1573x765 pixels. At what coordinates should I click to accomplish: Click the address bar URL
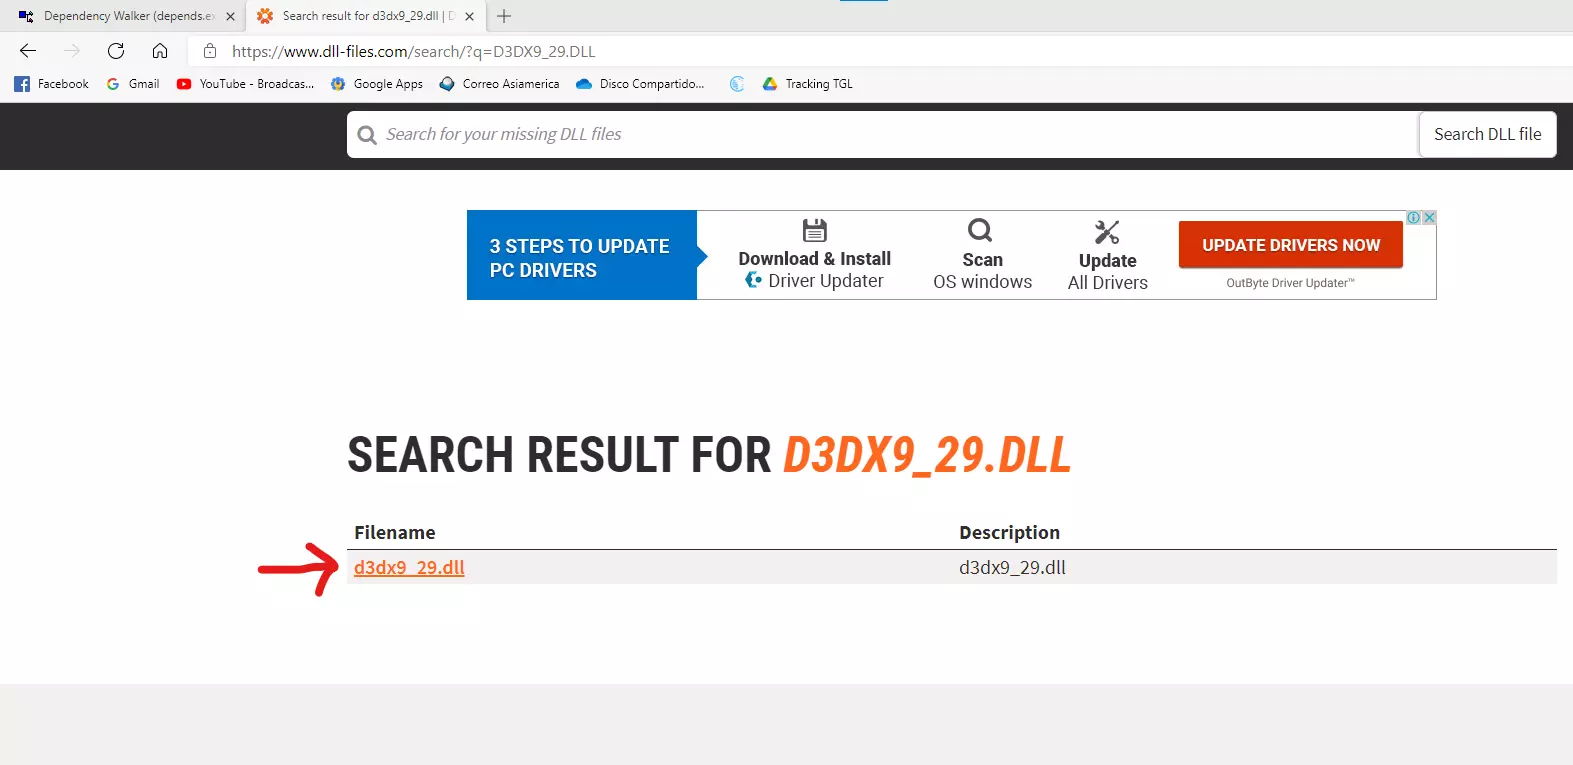click(413, 51)
